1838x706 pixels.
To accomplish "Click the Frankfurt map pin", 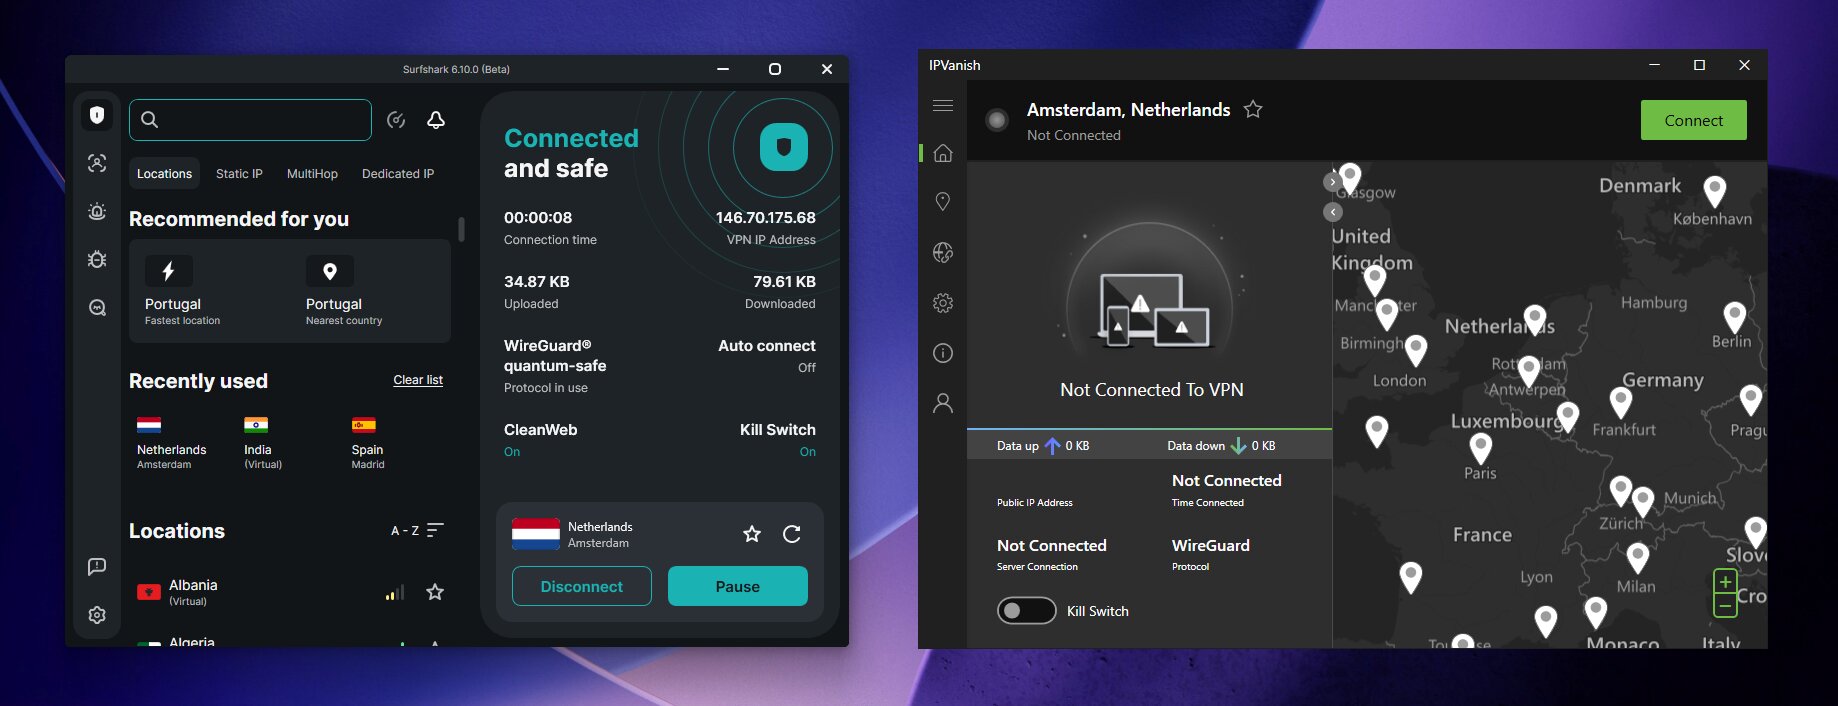I will coord(1621,402).
